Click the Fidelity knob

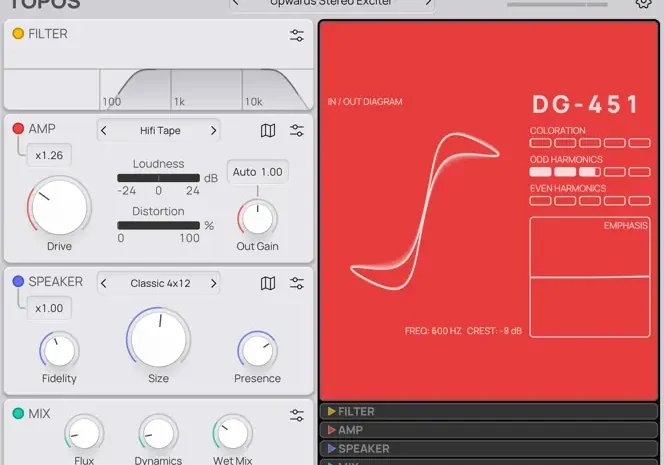pos(59,351)
